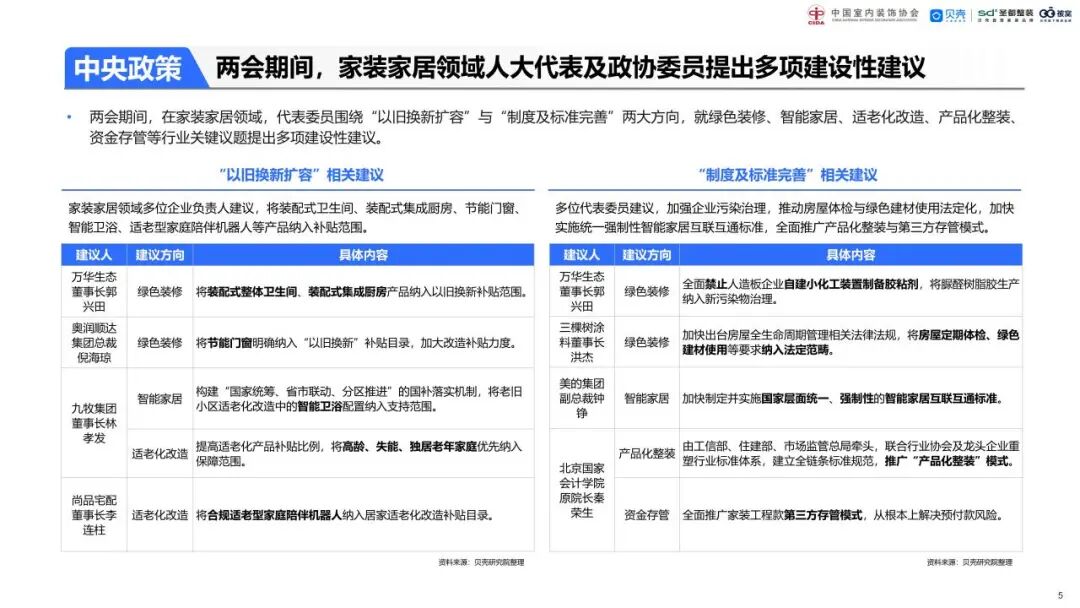1080x608 pixels.
Task: Select the "制度及标准完善"相关建议 heading
Action: (788, 175)
